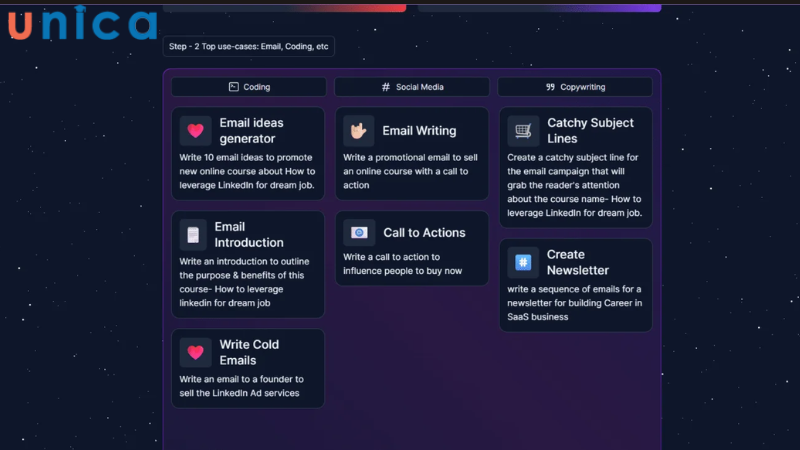Open the Catchy Subject Lines title

[x=590, y=131]
